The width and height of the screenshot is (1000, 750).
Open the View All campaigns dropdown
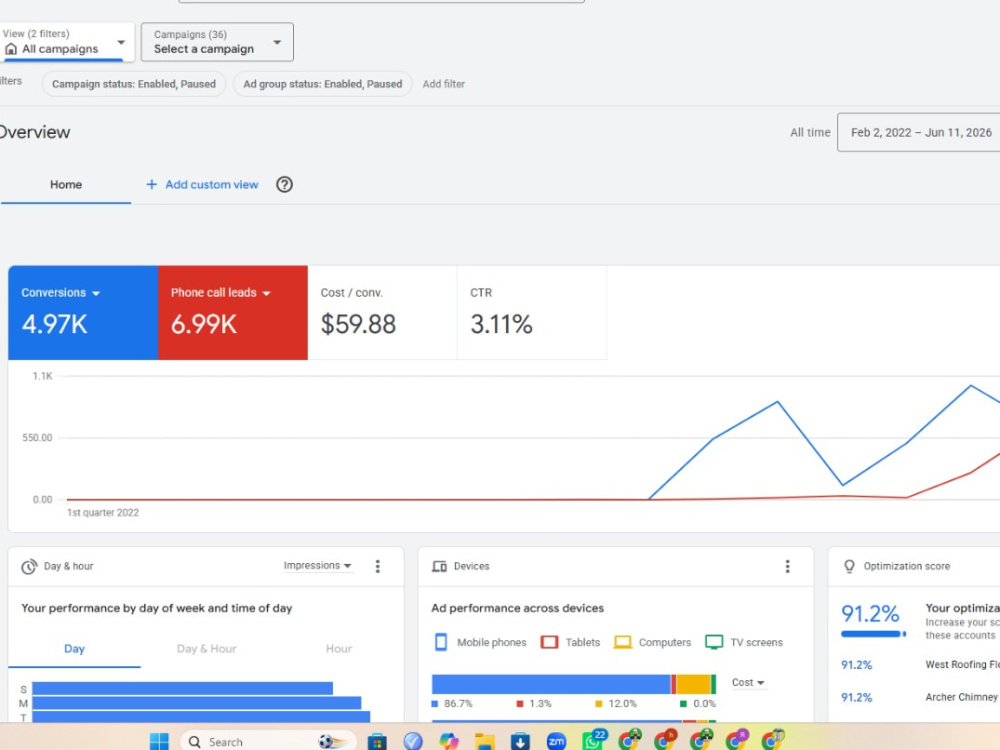[x=66, y=42]
